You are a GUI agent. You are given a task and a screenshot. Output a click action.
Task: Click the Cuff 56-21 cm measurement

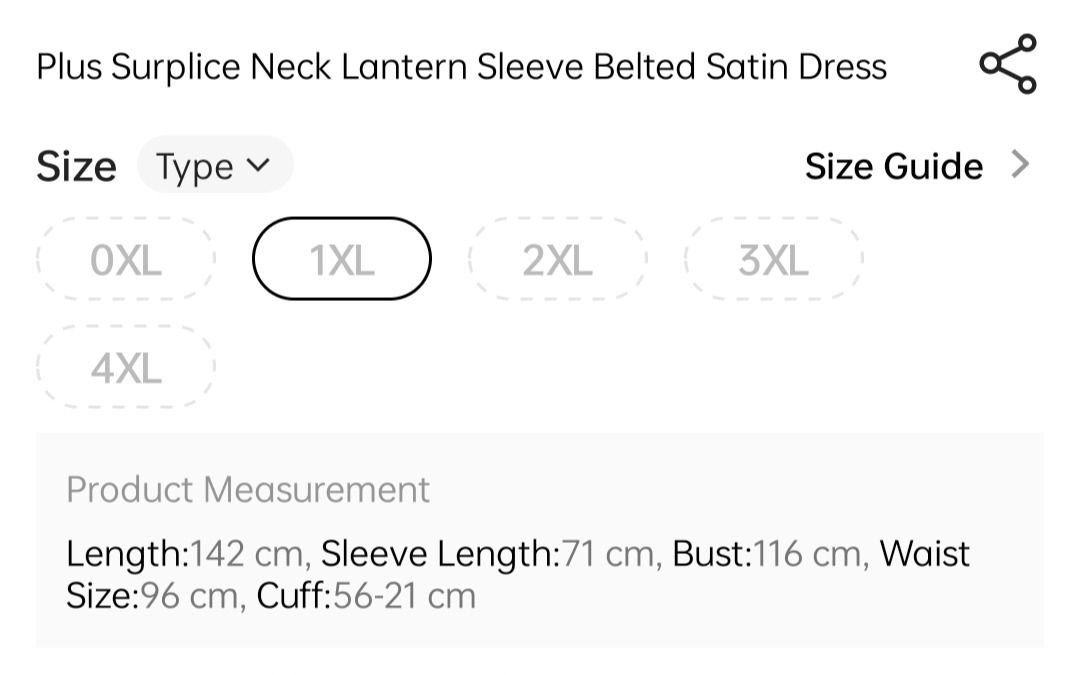point(366,596)
